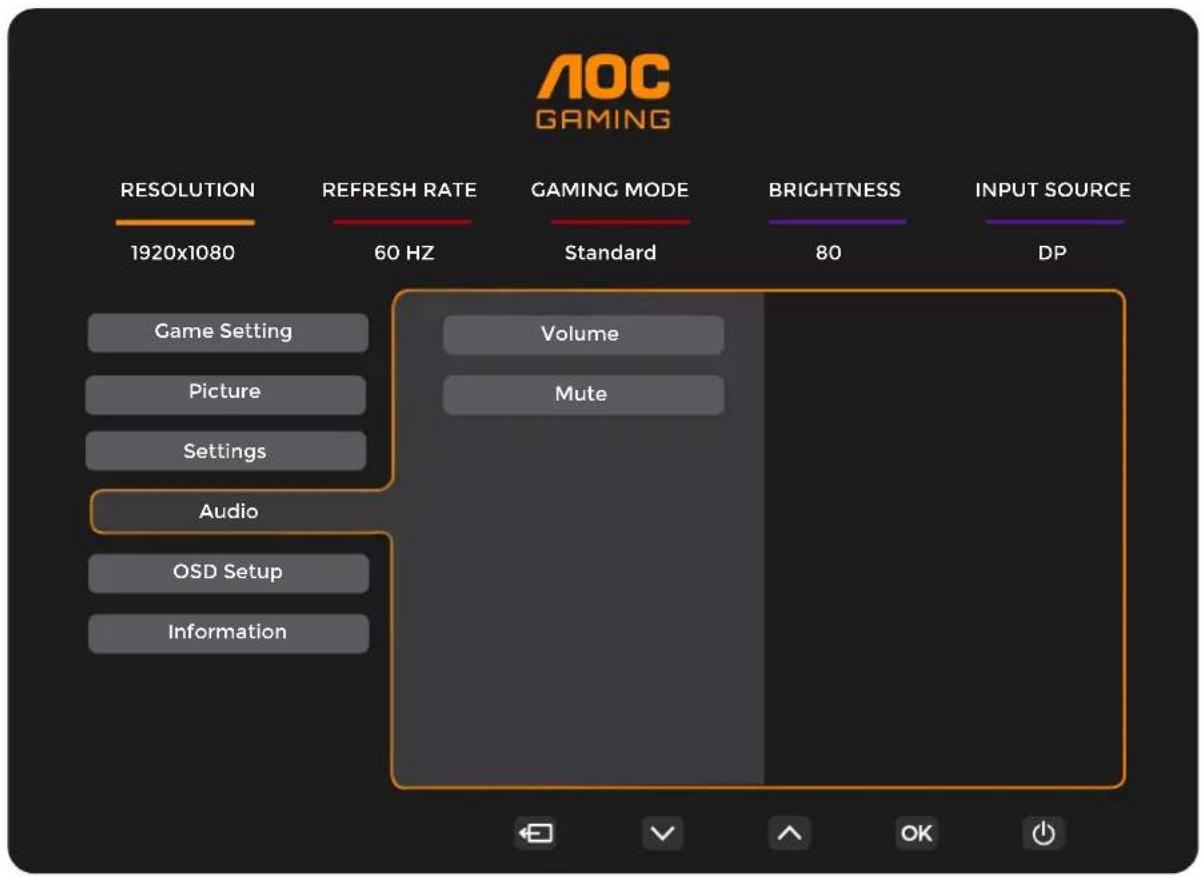Select the Volume option
Image resolution: width=1201 pixels, height=876 pixels.
click(583, 335)
